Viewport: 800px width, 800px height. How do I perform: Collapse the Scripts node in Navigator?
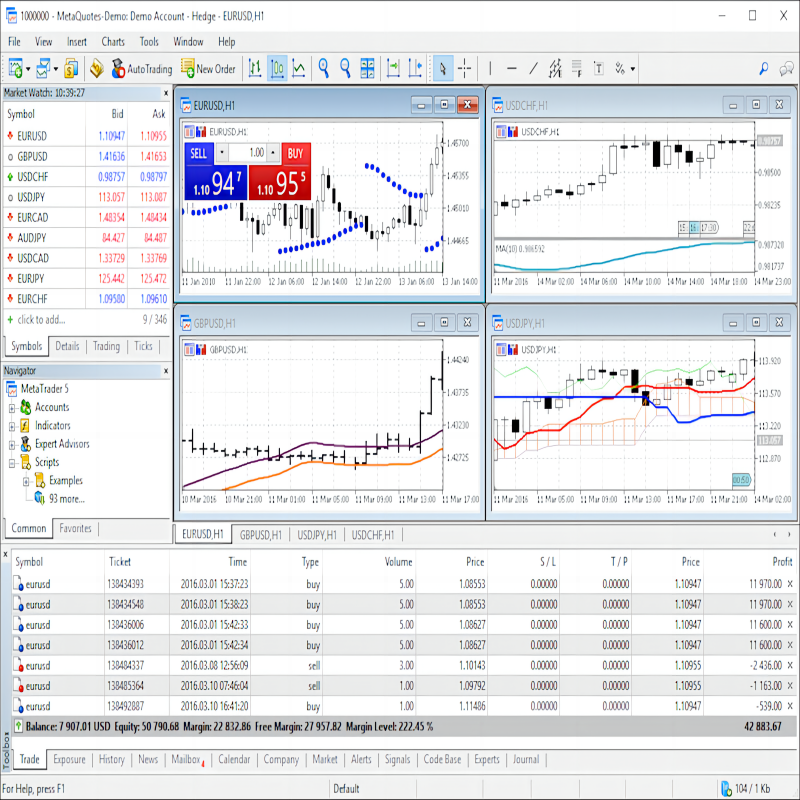12,463
